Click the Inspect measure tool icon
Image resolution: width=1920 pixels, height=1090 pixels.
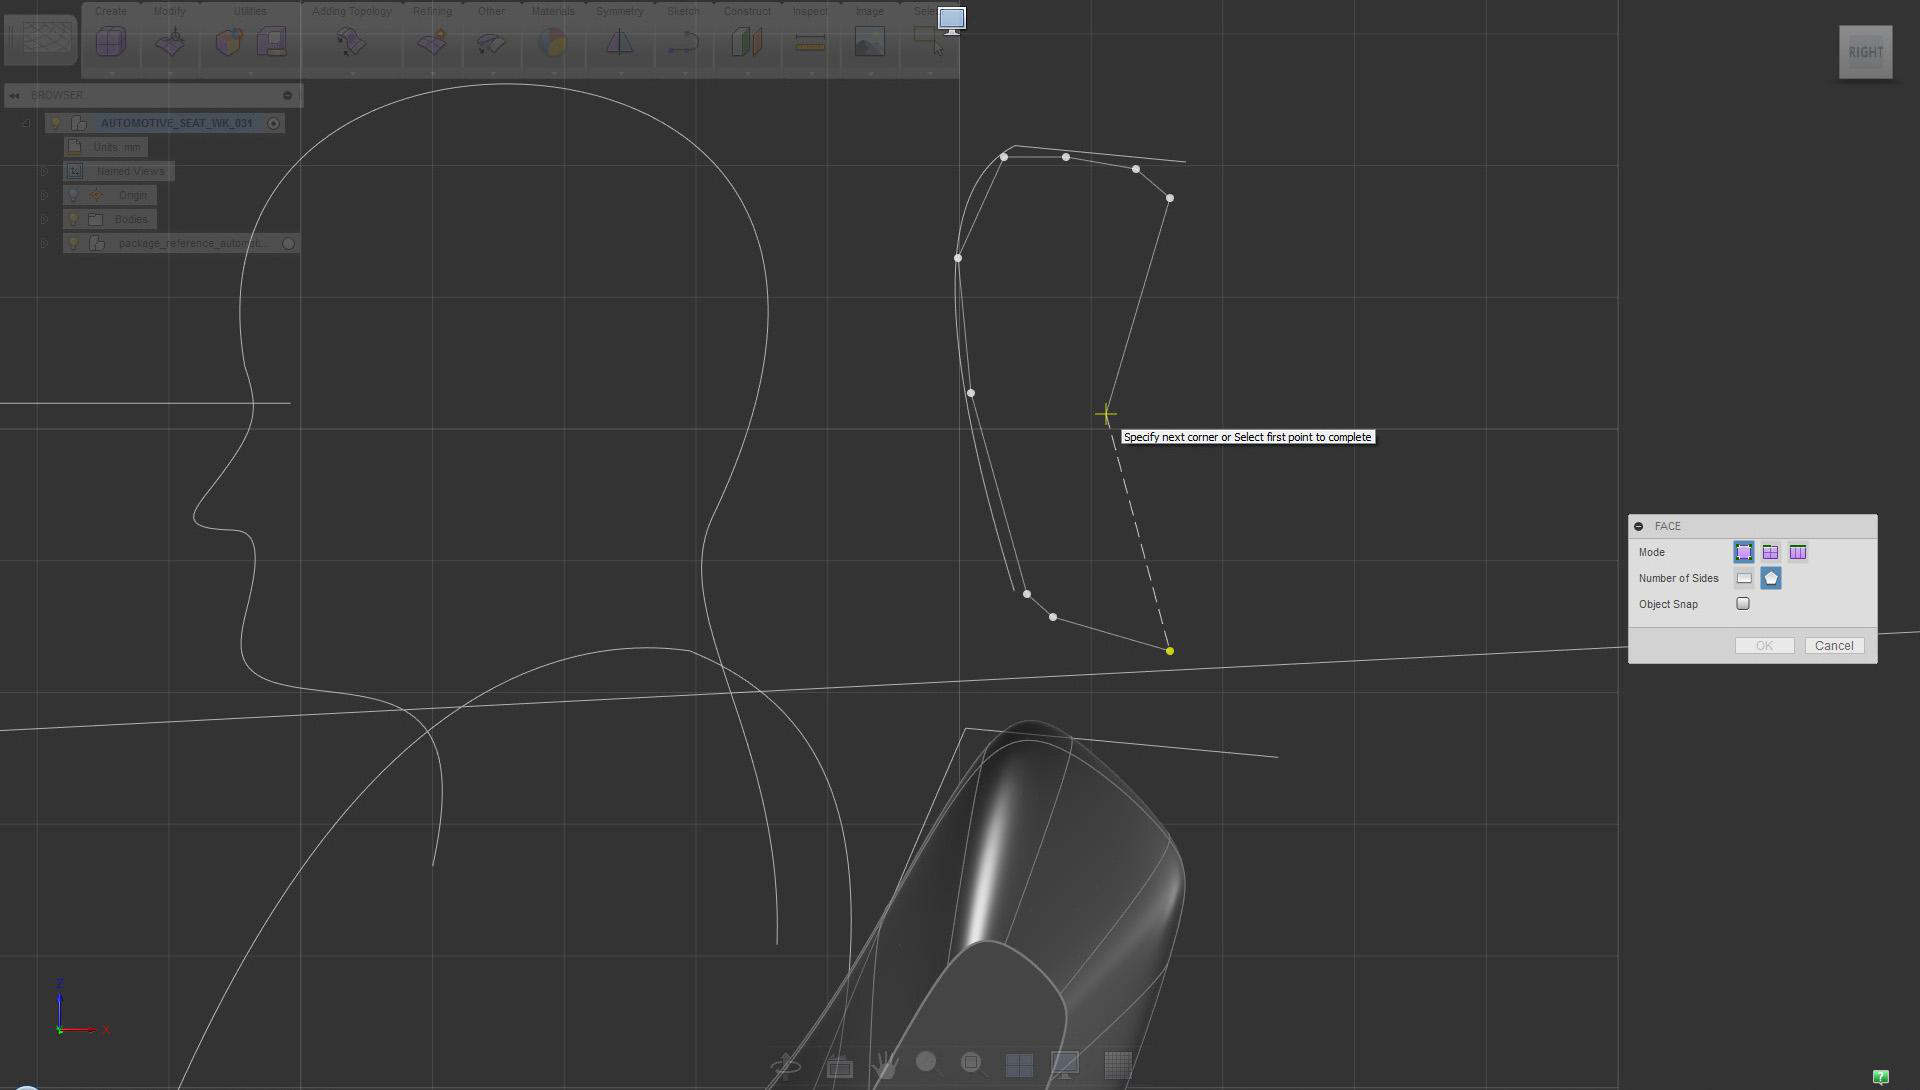(x=809, y=42)
